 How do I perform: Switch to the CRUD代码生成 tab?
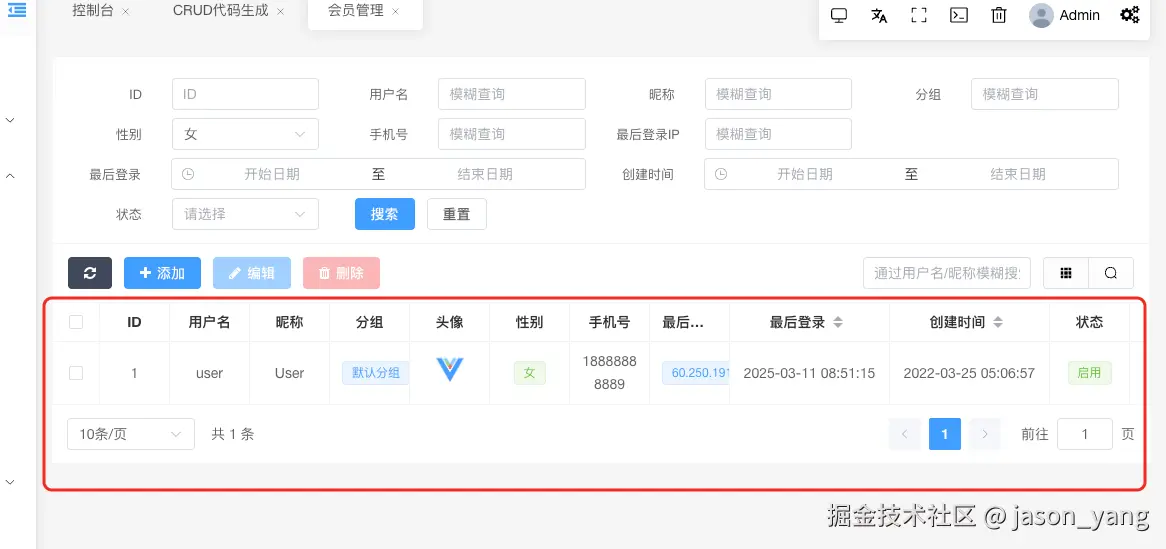[x=221, y=12]
